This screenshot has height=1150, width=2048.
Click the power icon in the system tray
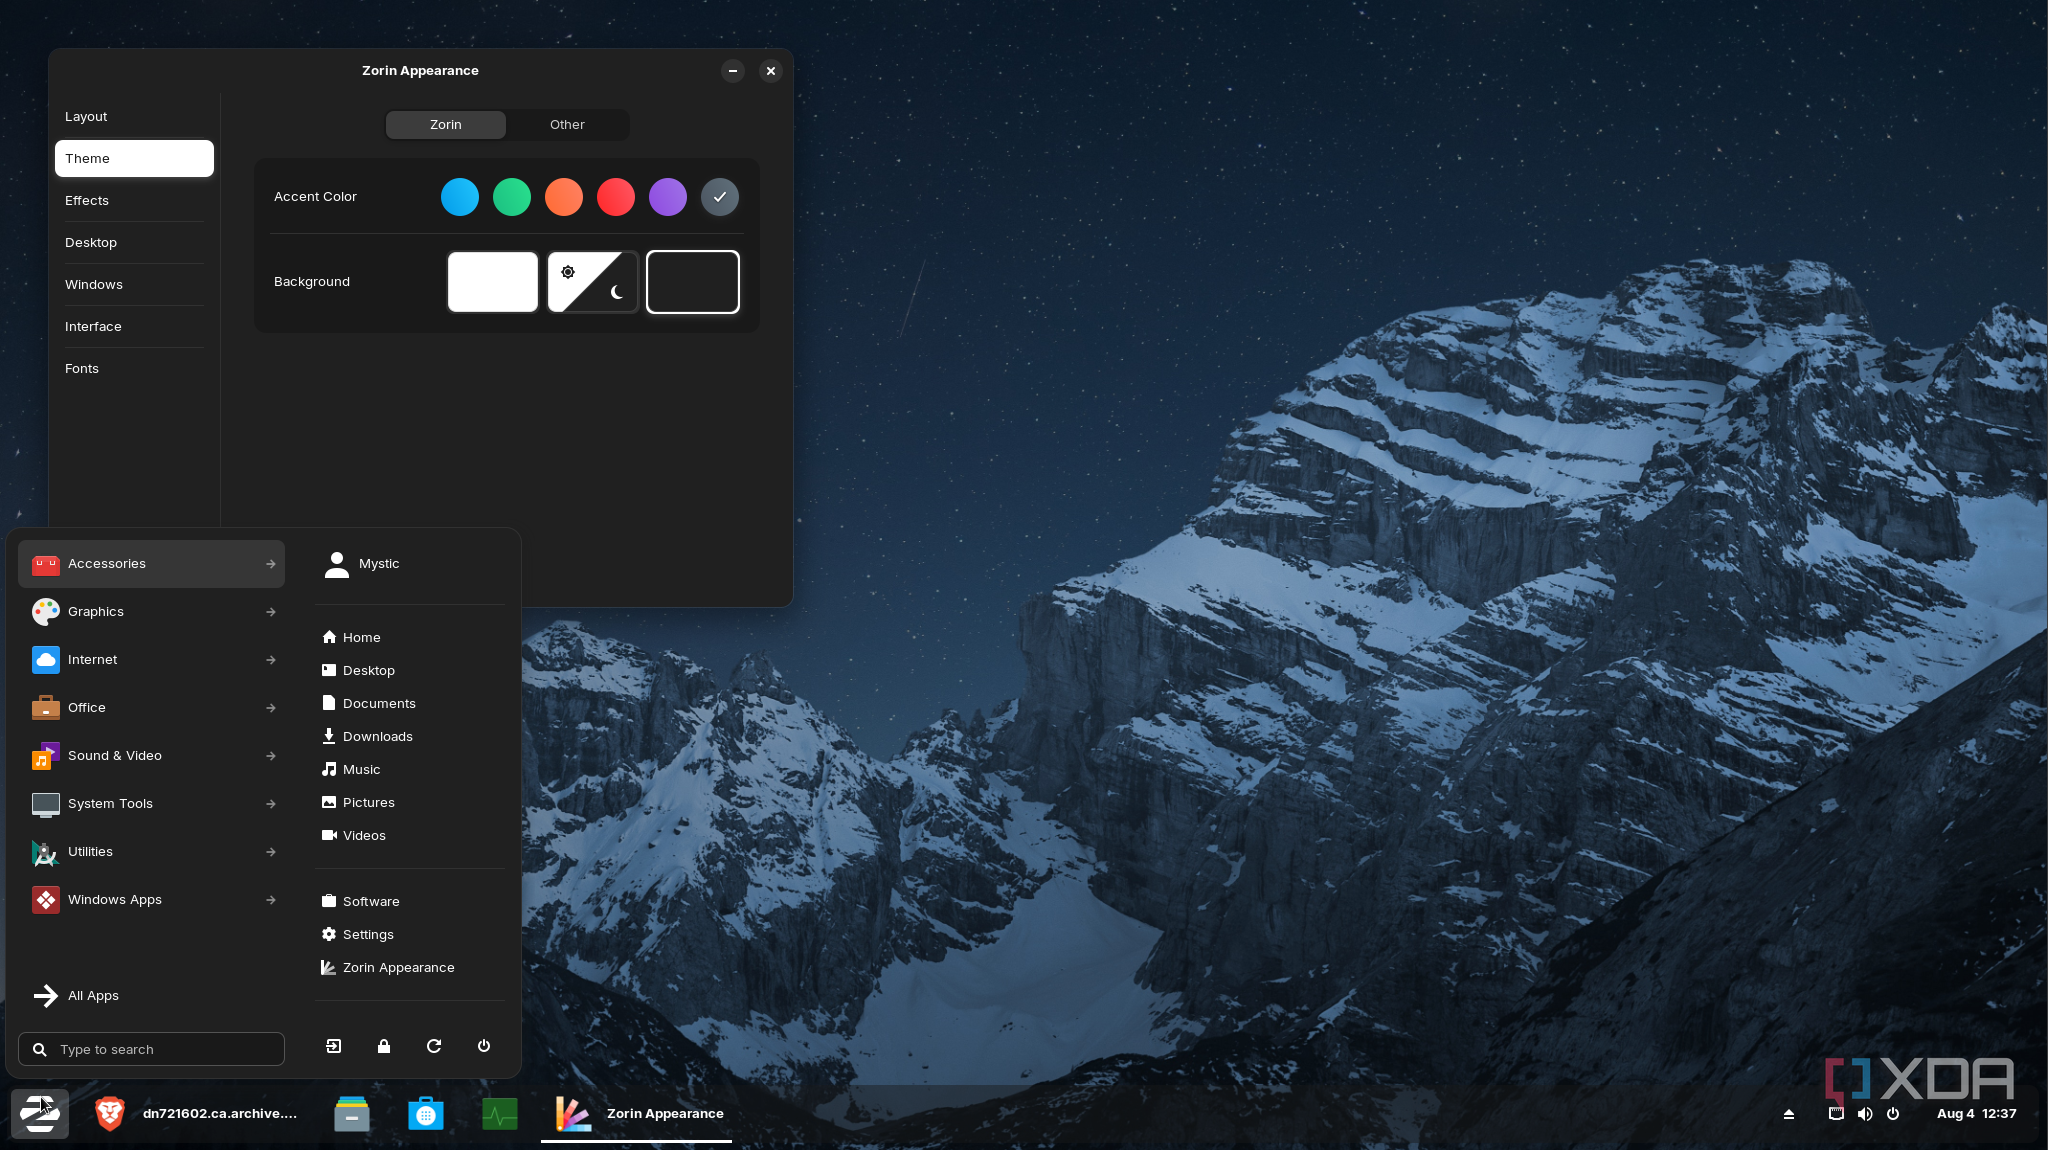pyautogui.click(x=1893, y=1113)
